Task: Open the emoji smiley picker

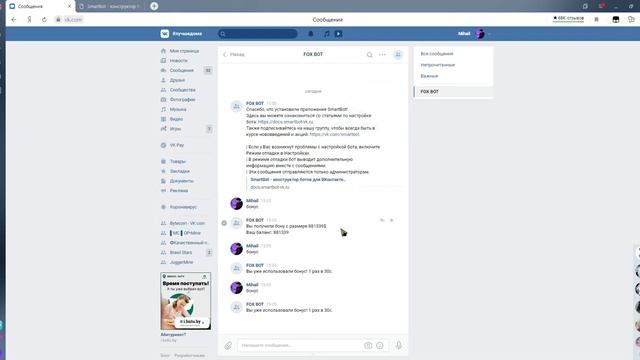Action: tap(380, 345)
